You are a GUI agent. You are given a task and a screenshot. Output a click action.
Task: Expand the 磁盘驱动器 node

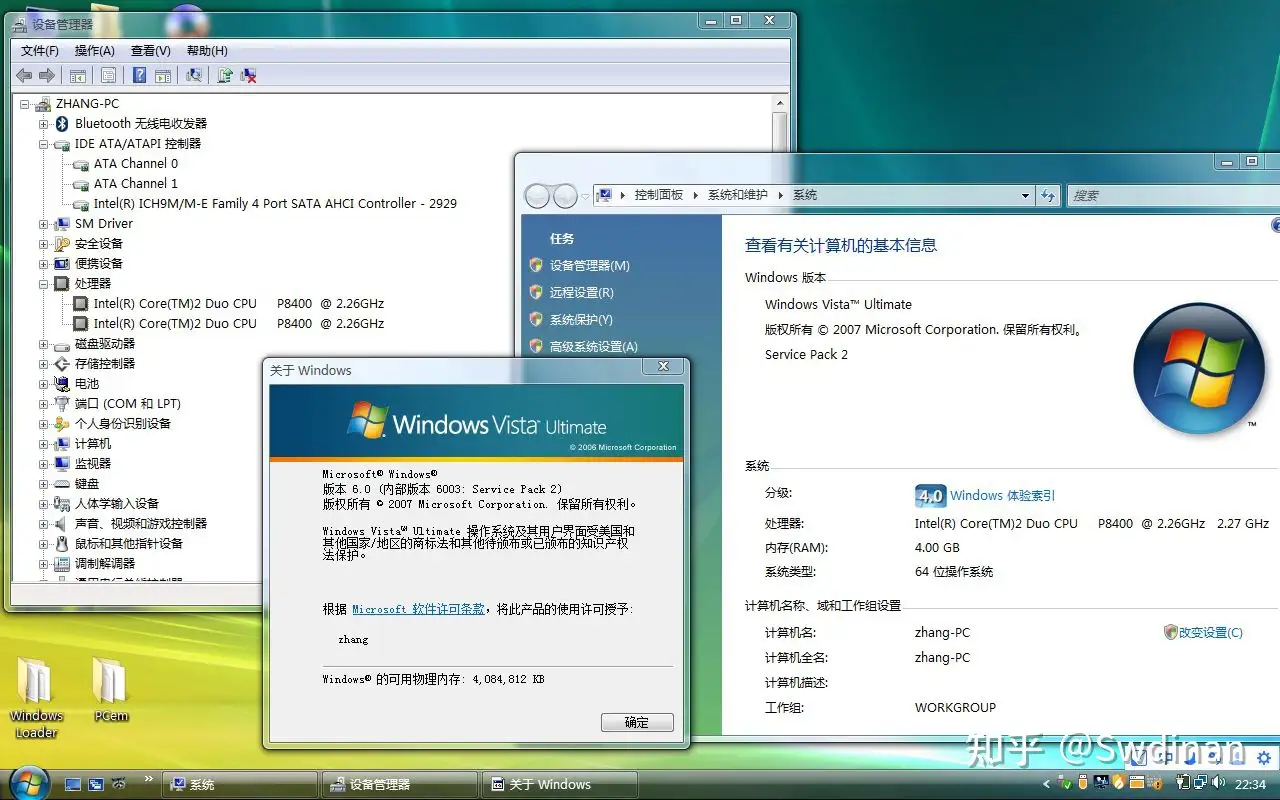coord(43,343)
